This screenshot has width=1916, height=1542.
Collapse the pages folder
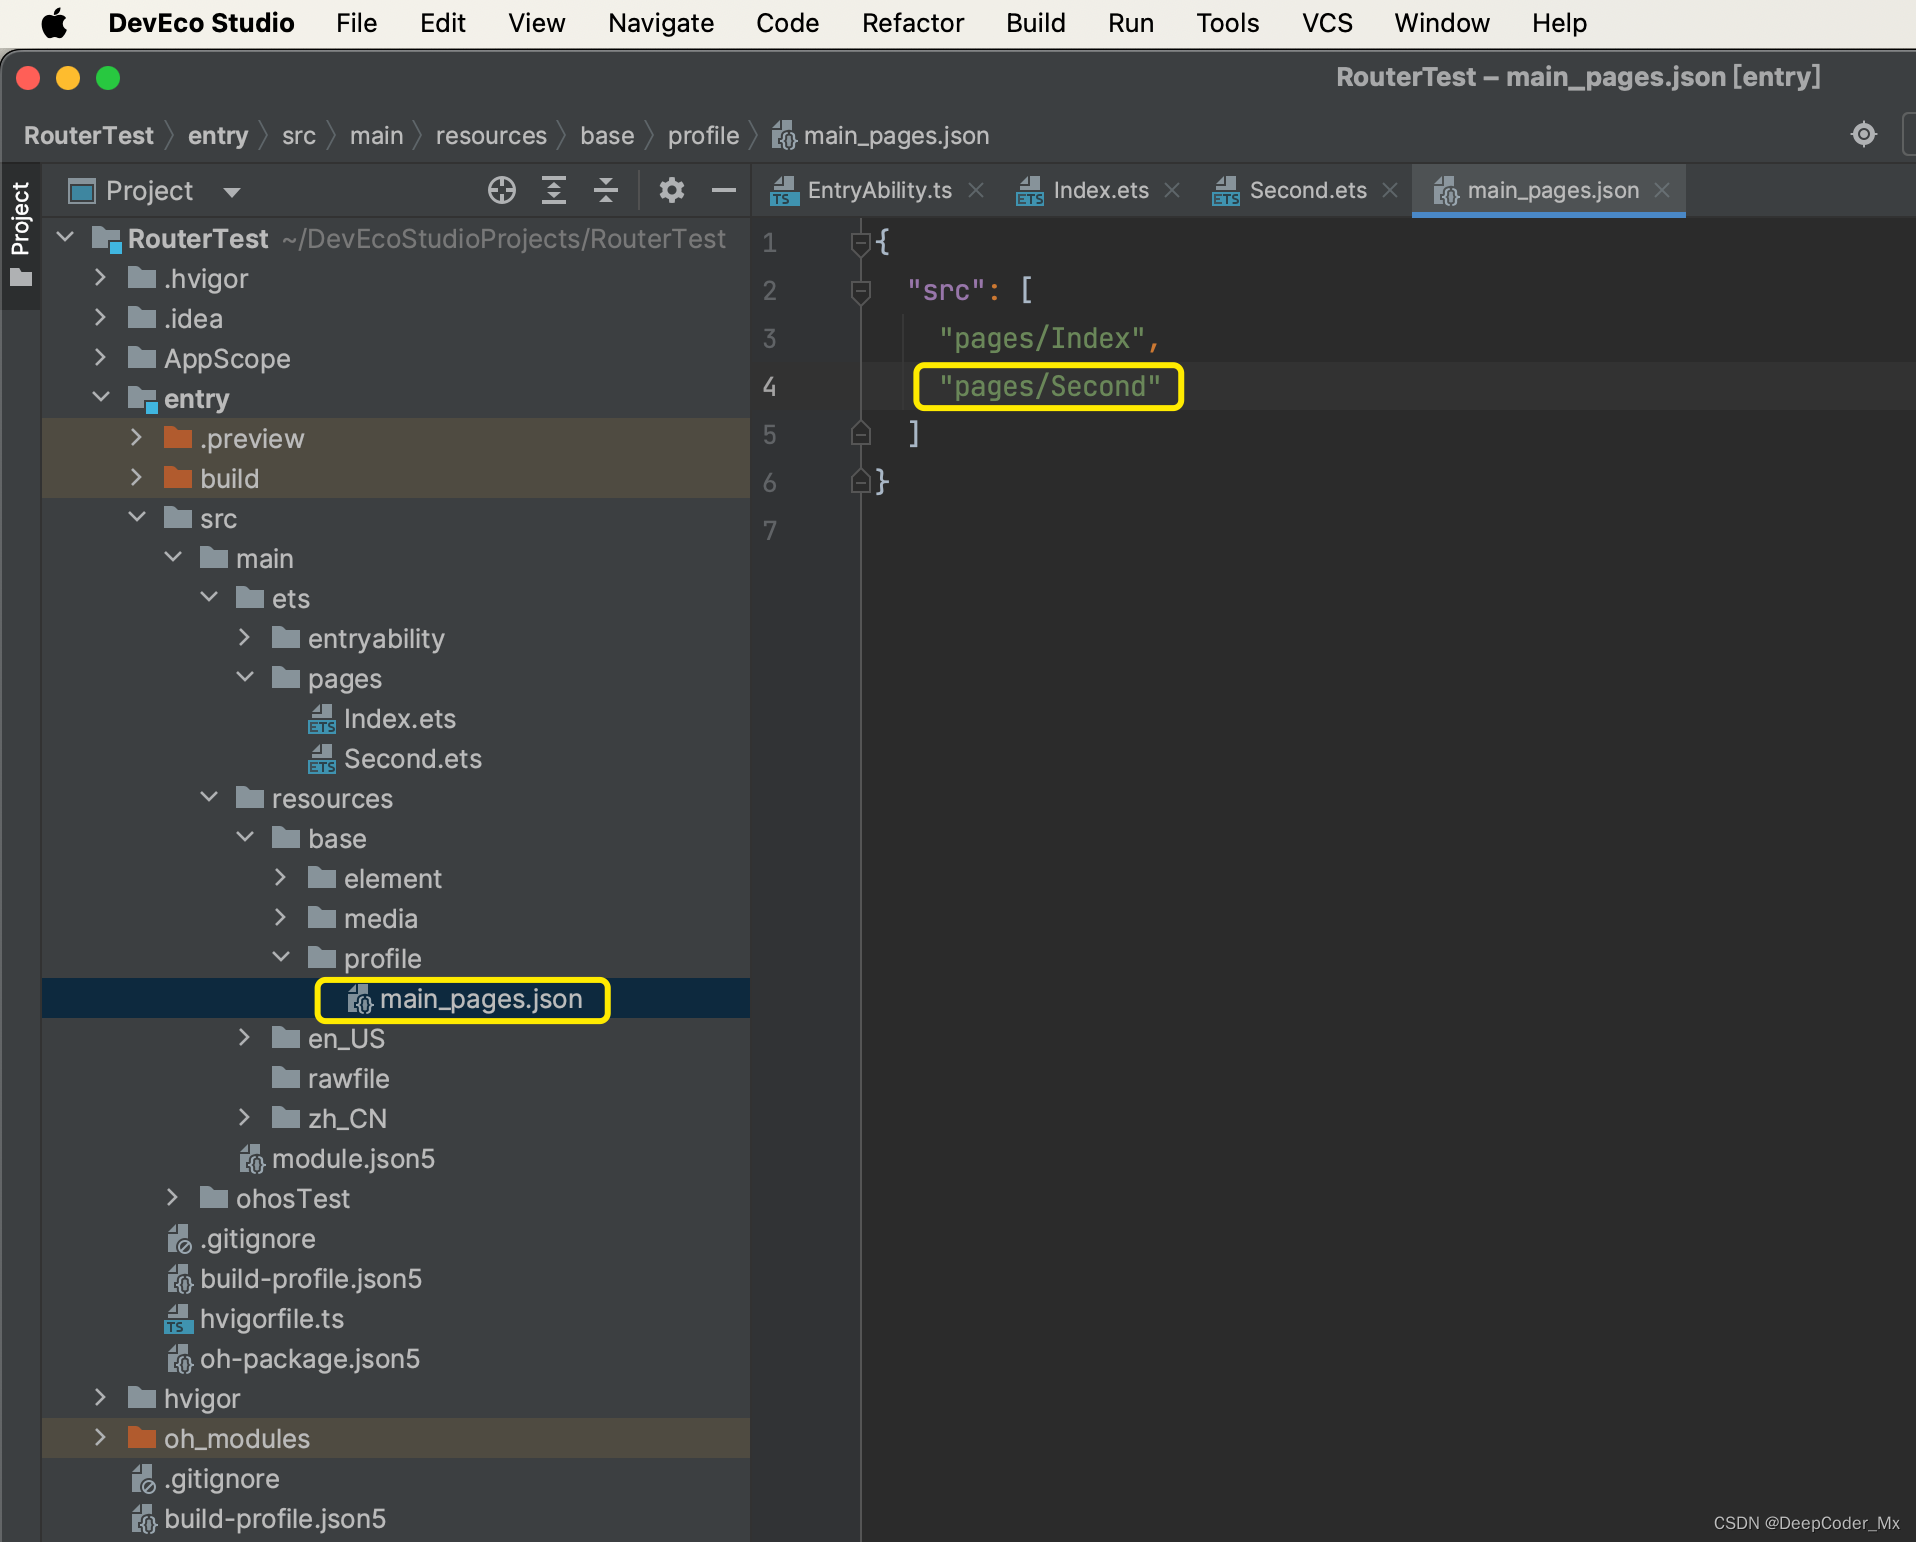click(x=244, y=678)
